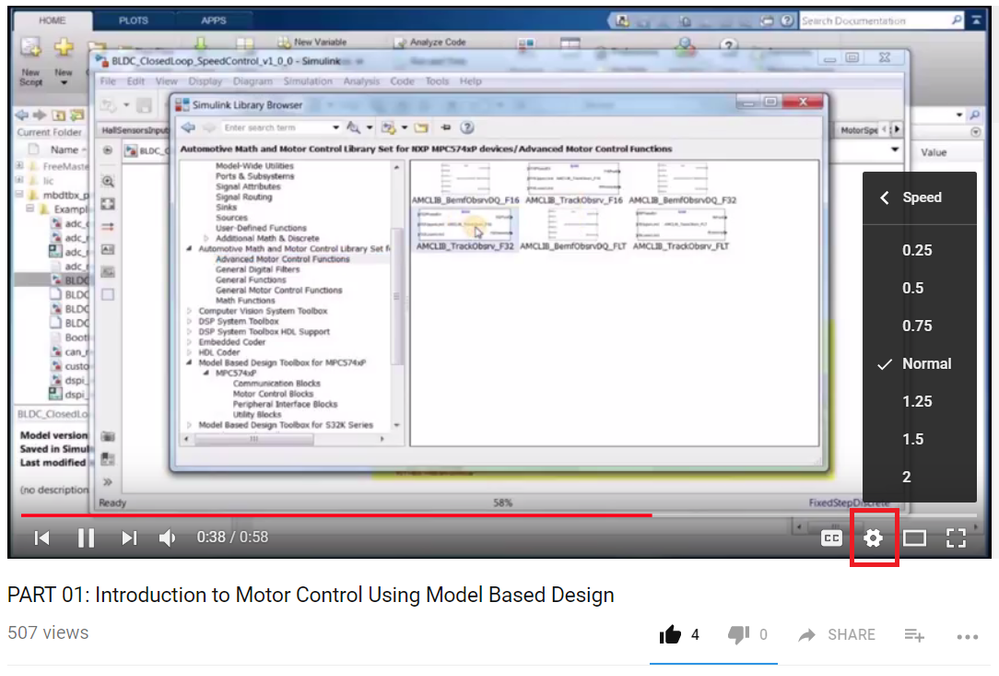Select the AMCLIB_TrackObsrv_F32 block
999x676 pixels.
(x=464, y=230)
